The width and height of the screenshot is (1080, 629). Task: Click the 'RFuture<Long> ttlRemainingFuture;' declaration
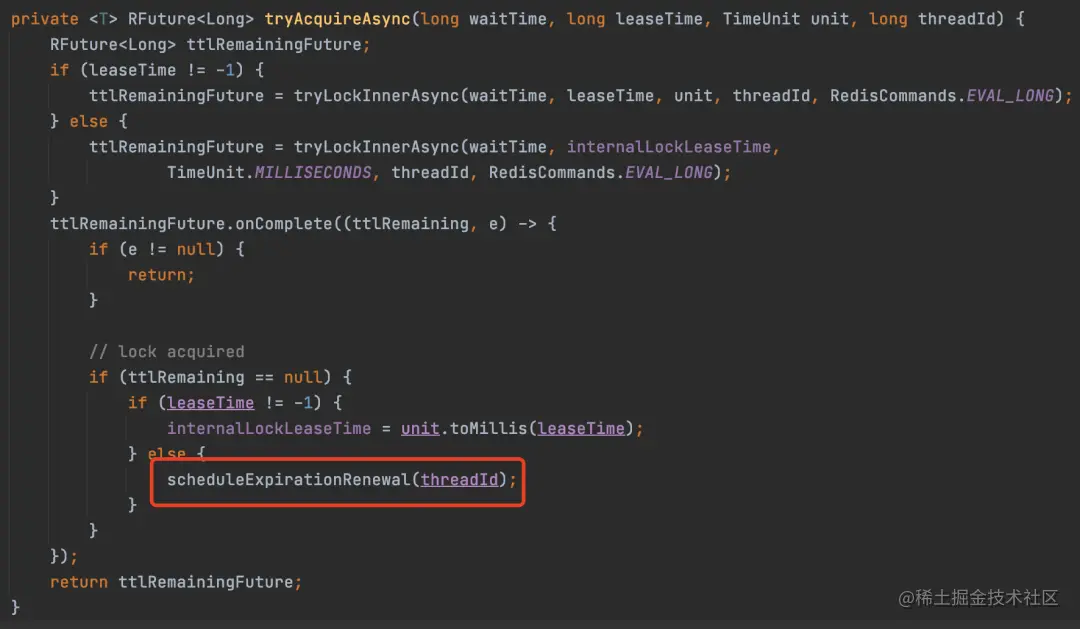pos(210,45)
